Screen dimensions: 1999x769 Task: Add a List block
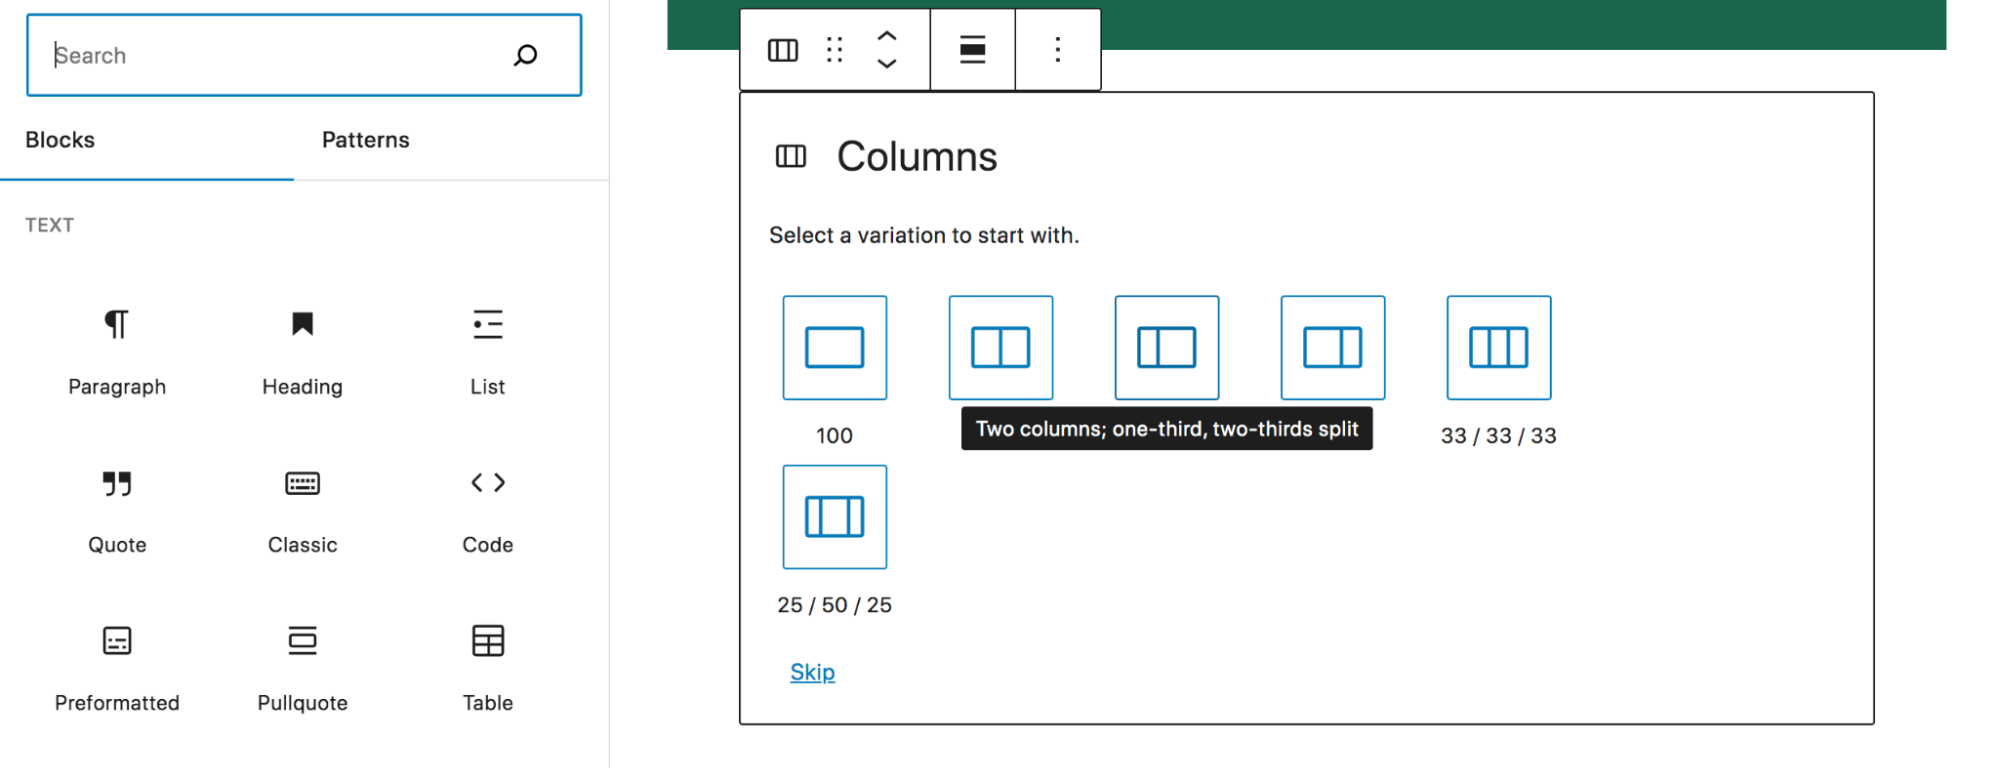tap(487, 350)
